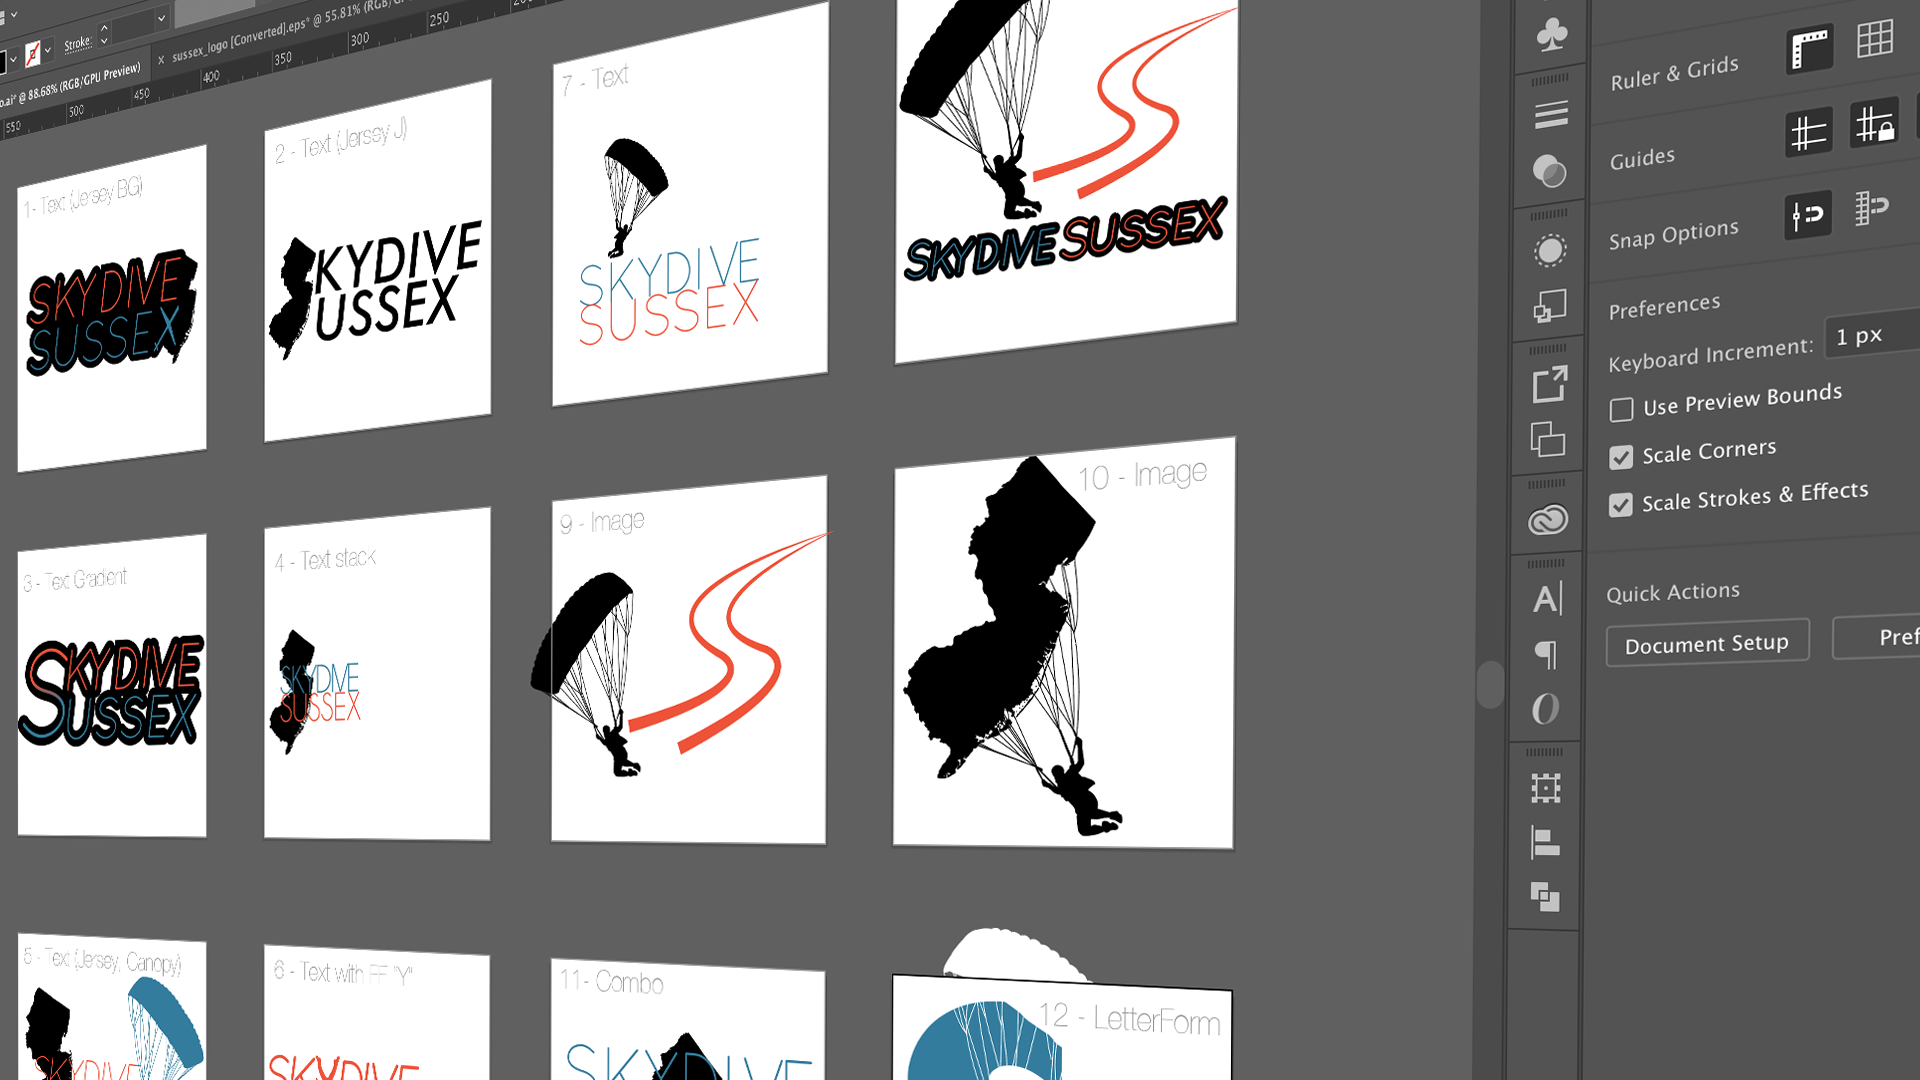
Task: Toggle the grid with the grid icon
Action: pyautogui.click(x=1875, y=40)
